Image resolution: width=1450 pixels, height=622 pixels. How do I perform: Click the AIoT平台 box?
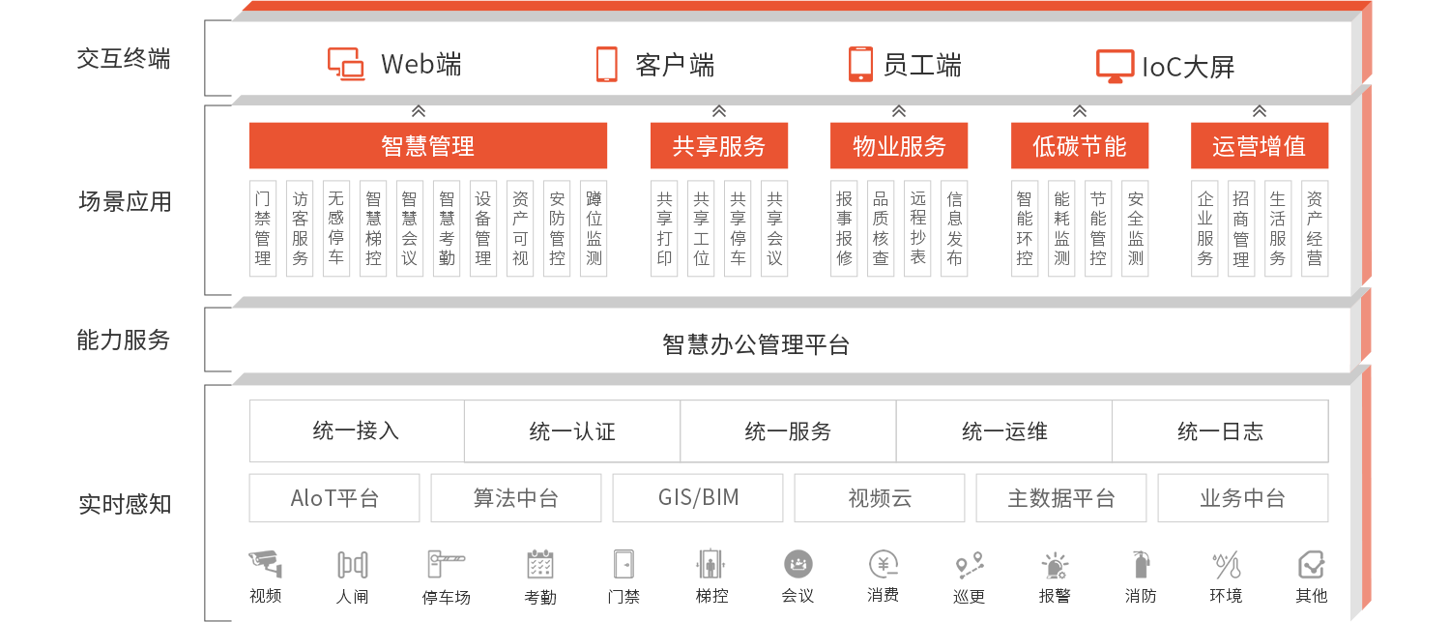(335, 498)
